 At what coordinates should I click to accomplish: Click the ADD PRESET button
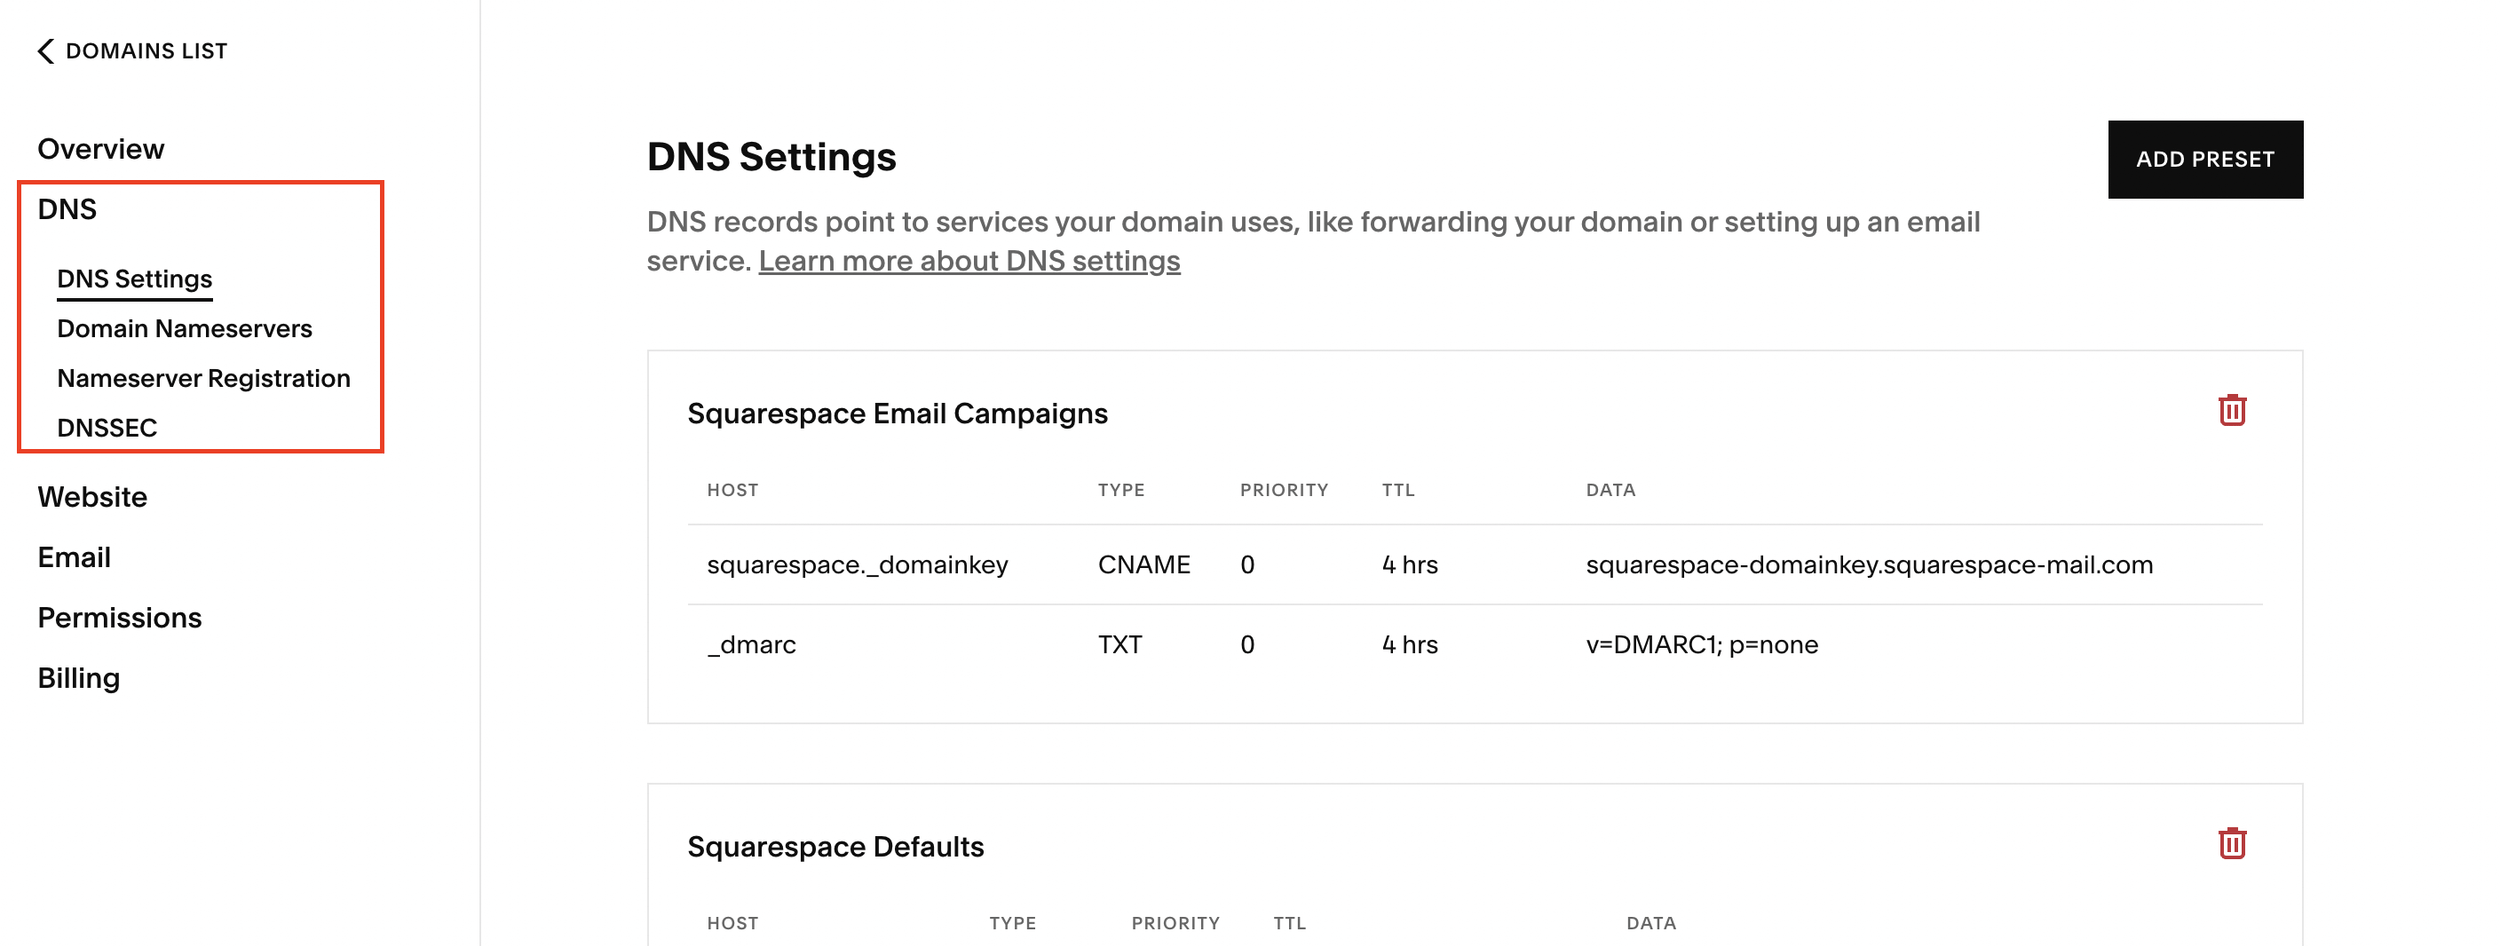tap(2205, 158)
